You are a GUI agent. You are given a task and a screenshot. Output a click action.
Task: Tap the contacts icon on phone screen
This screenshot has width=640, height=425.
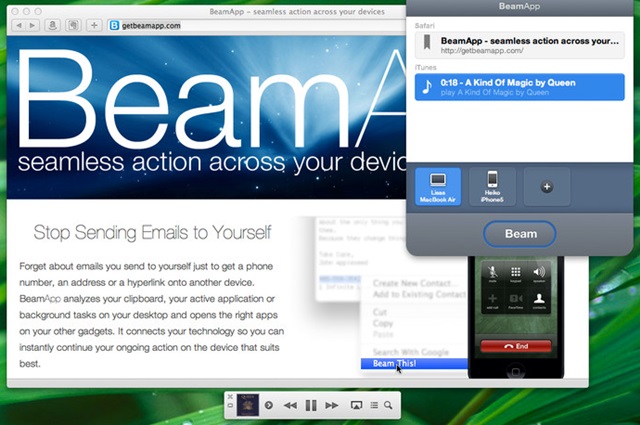539,301
